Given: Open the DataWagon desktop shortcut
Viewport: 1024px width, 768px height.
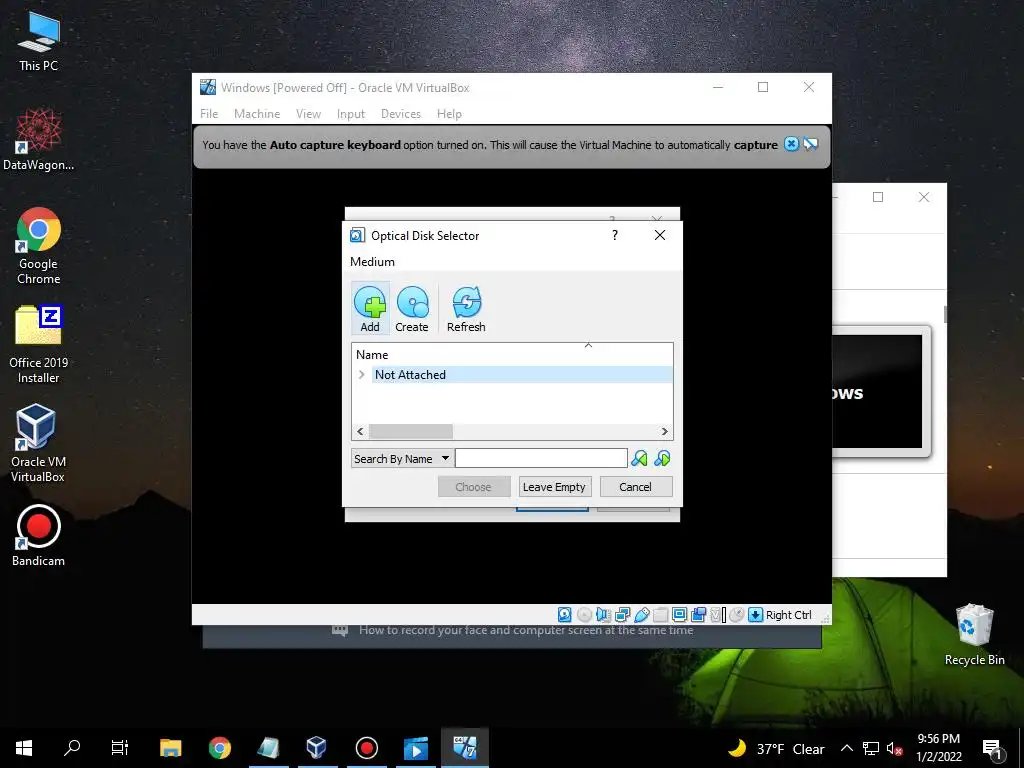Looking at the screenshot, I should [x=39, y=139].
